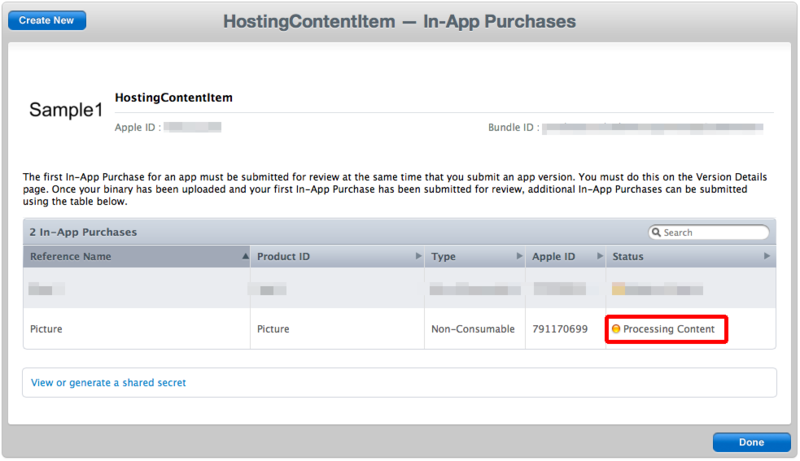This screenshot has width=800, height=461.
Task: Click the Done button
Action: [751, 442]
